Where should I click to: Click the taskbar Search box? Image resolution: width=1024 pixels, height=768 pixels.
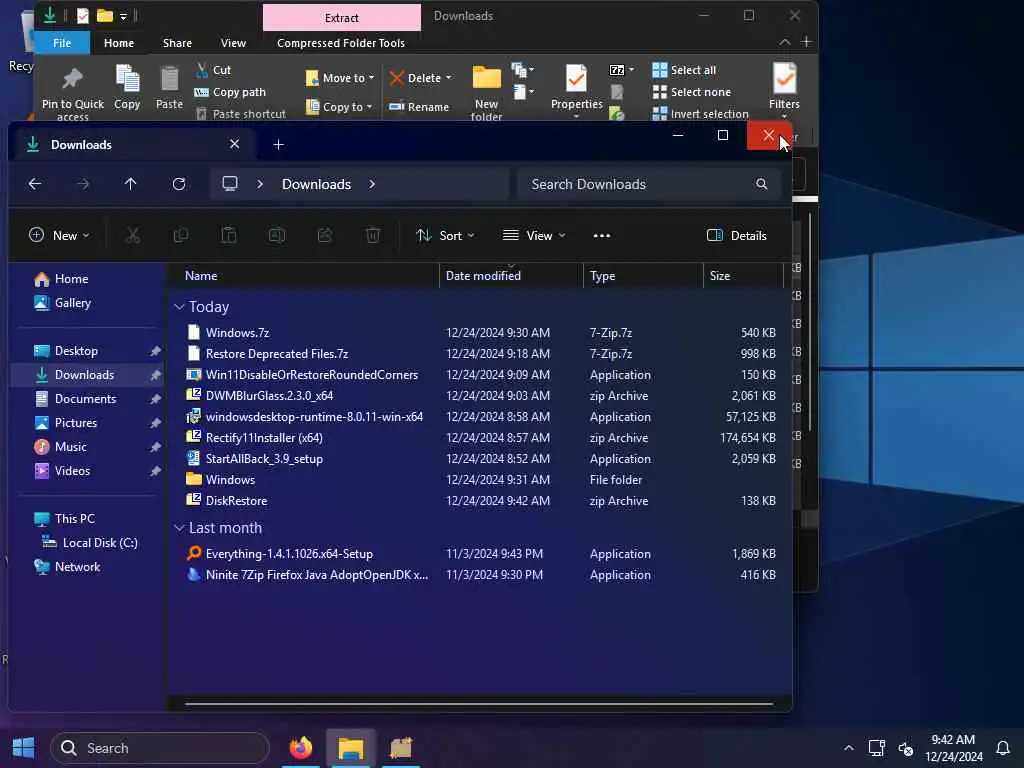tap(160, 748)
